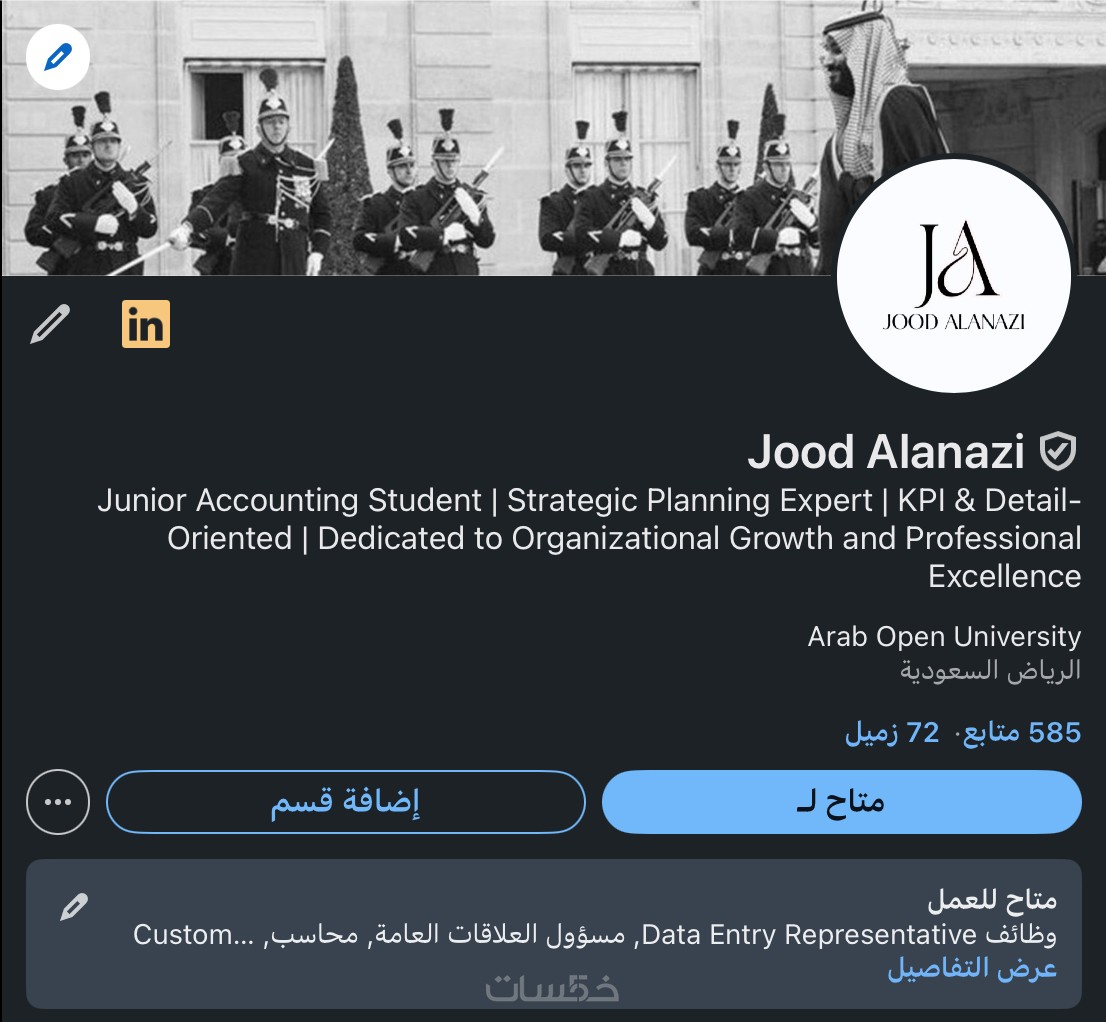Open the JA logo profile picture
The width and height of the screenshot is (1106, 1022).
click(x=953, y=278)
